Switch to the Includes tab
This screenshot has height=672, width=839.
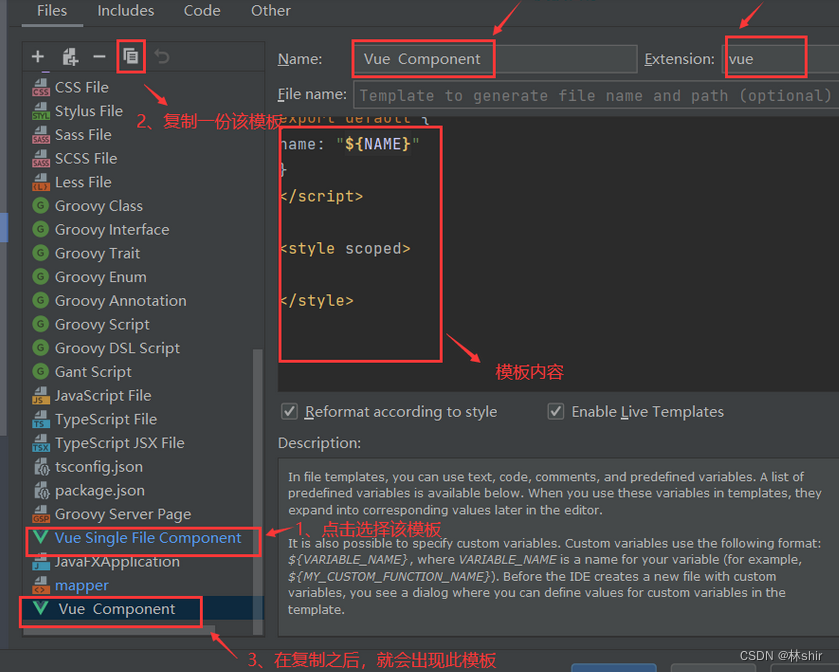pyautogui.click(x=126, y=11)
